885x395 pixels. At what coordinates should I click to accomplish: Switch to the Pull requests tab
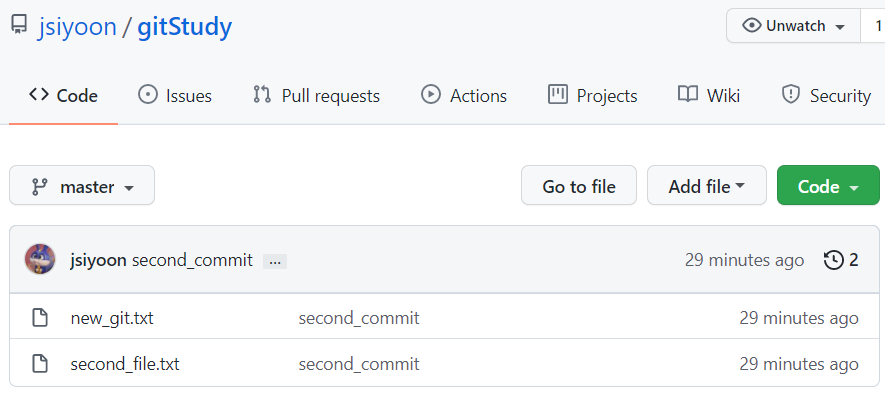tap(316, 95)
